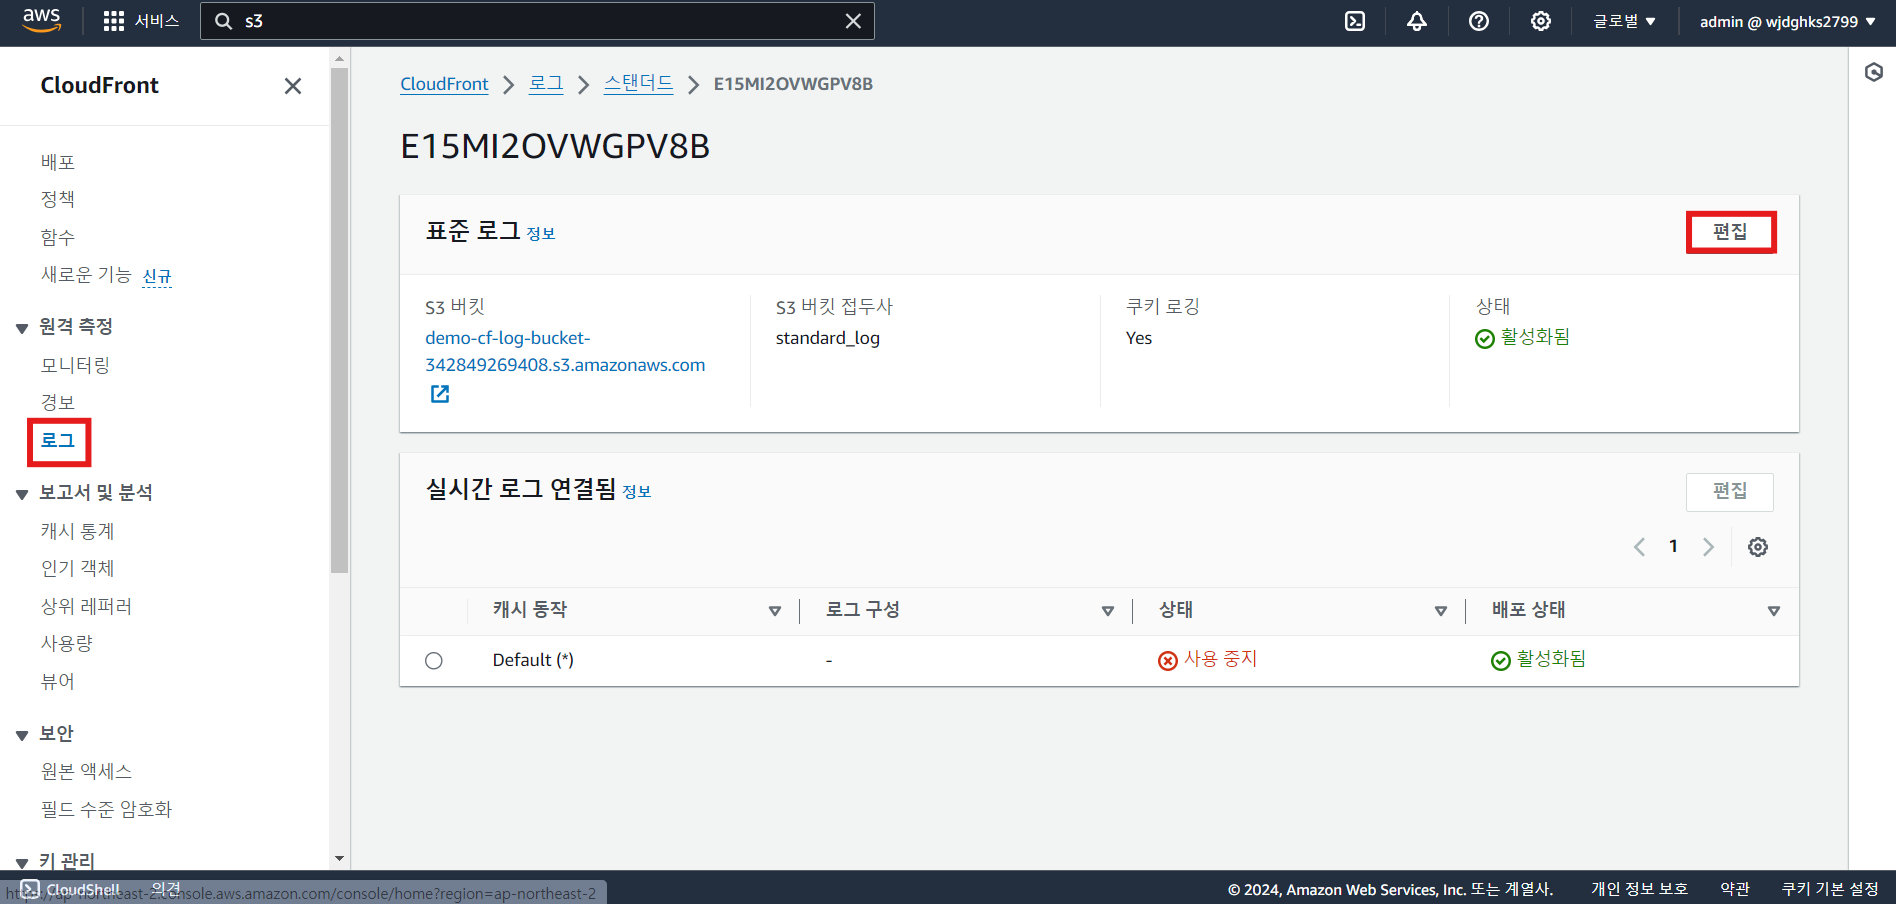Sort by the 로그 구성 column arrow
The image size is (1896, 904).
1108,611
